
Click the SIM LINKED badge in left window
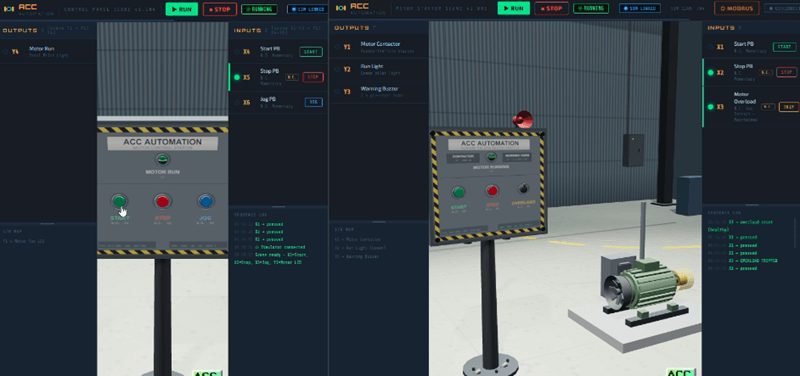coord(307,9)
